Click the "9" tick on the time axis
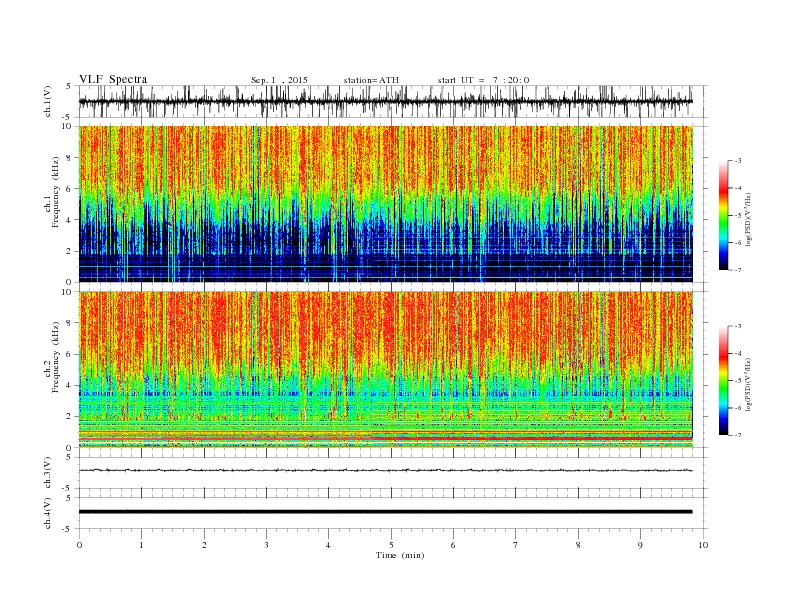This screenshot has height=612, width=792. point(640,545)
